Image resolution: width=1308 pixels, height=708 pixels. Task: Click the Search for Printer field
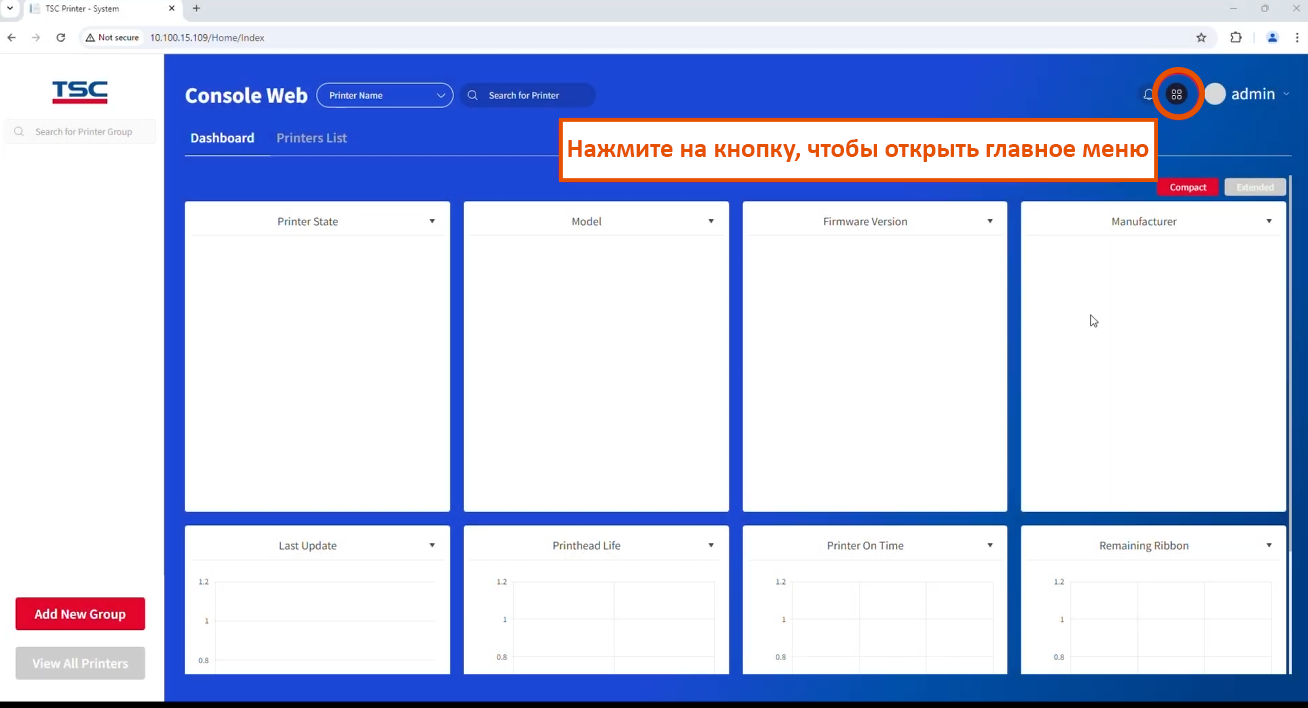[x=535, y=95]
